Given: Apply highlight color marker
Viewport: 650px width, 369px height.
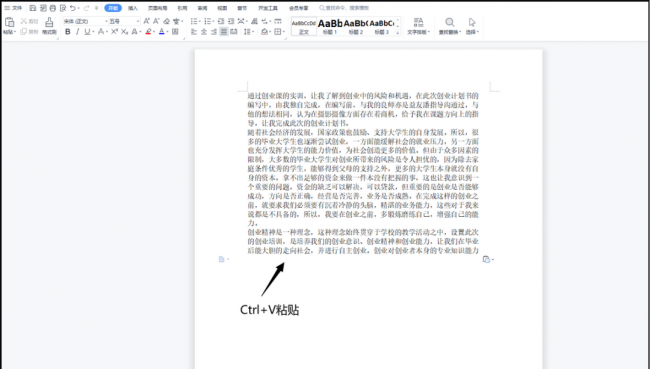Looking at the screenshot, I should tap(148, 32).
